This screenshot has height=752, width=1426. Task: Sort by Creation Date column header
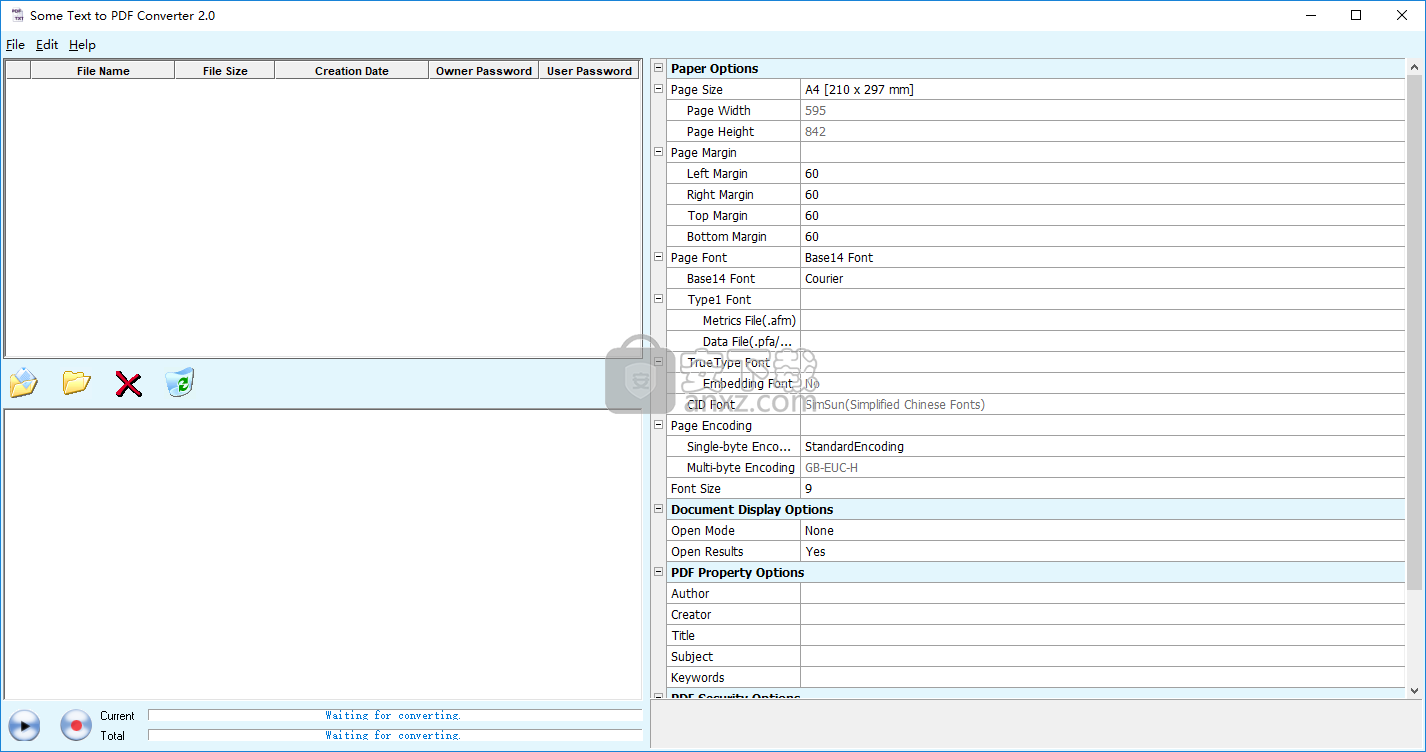coord(352,70)
